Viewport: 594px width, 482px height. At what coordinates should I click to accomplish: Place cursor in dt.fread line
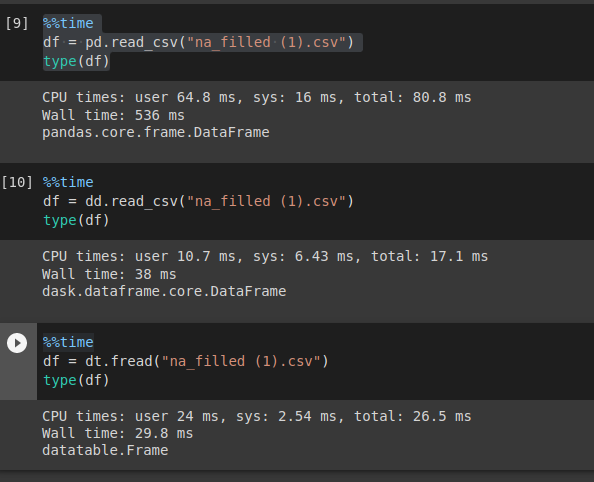(x=186, y=361)
